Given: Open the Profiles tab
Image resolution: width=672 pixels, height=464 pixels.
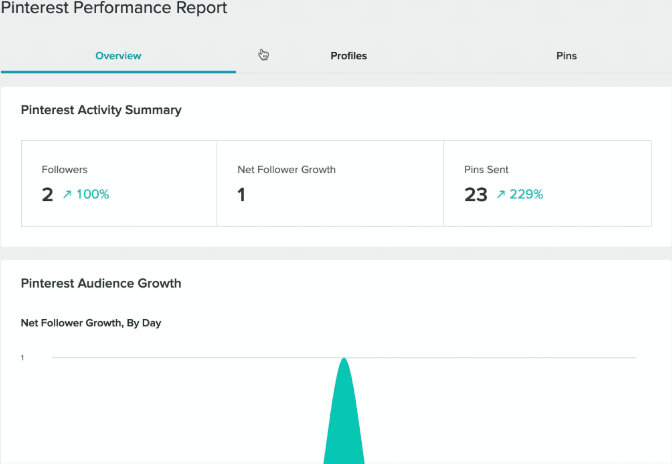Looking at the screenshot, I should [348, 56].
